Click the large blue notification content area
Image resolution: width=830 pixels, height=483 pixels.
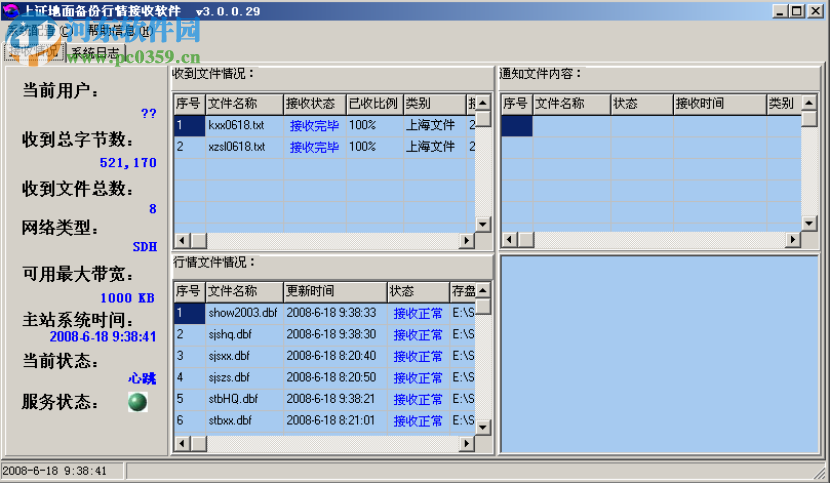660,354
